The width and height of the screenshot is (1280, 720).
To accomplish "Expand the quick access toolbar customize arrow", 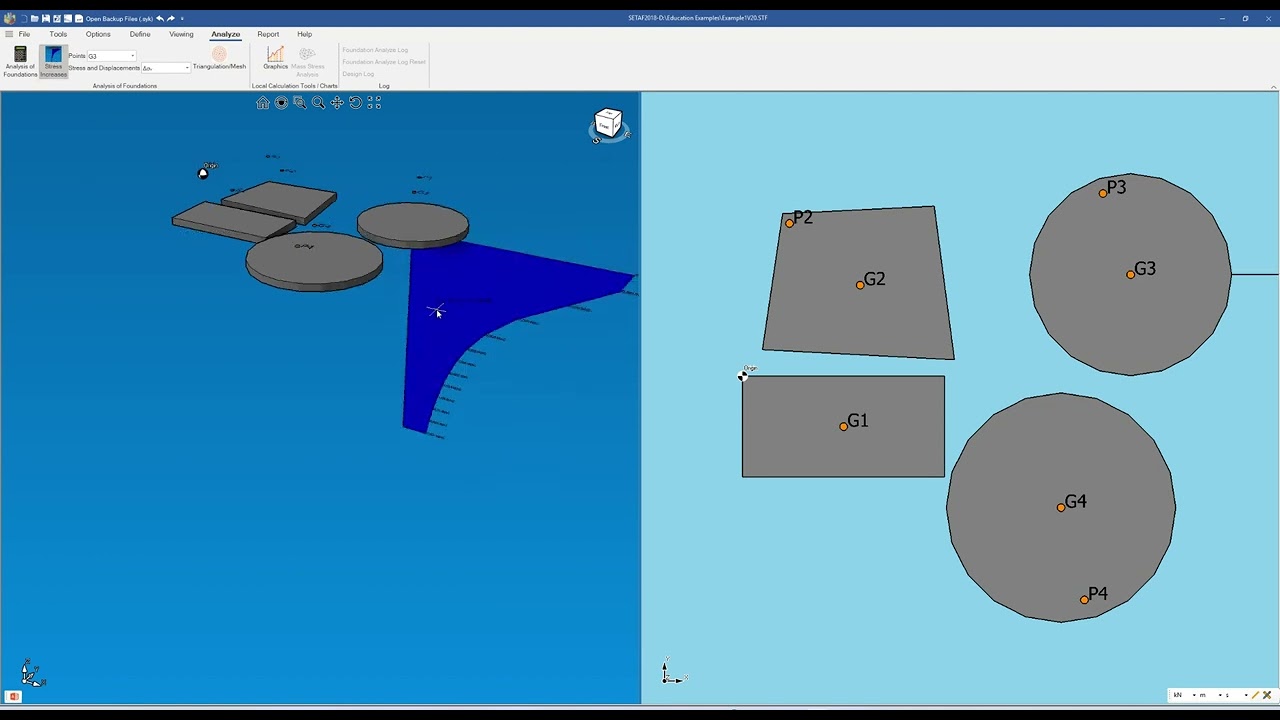I will (182, 18).
